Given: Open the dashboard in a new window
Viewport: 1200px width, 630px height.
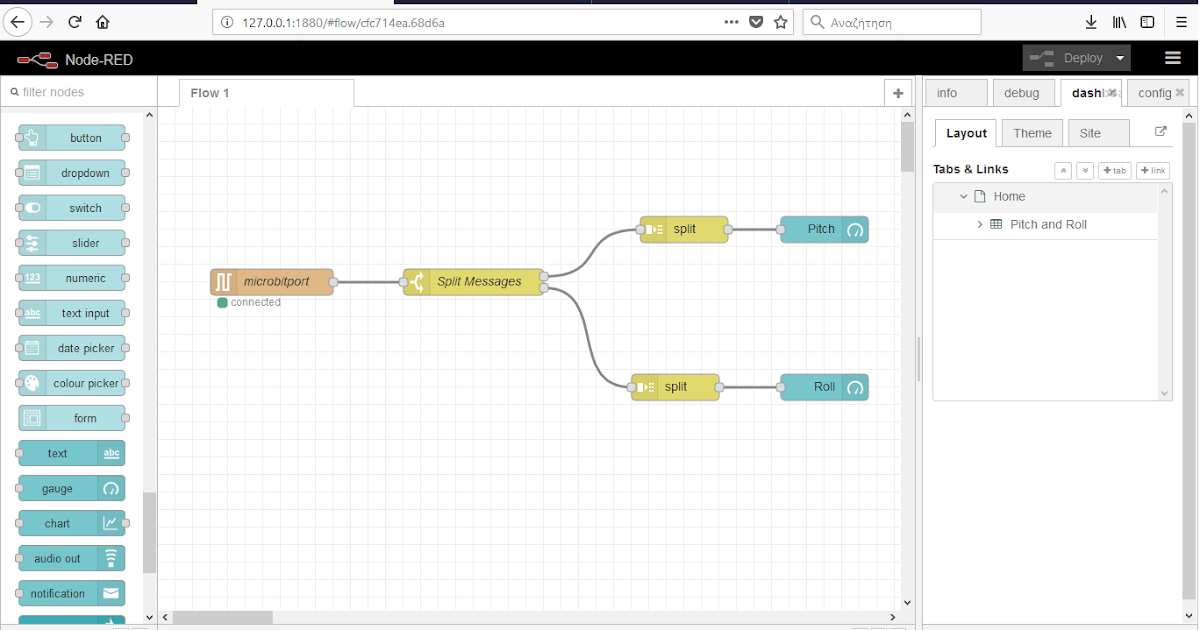Looking at the screenshot, I should pyautogui.click(x=1160, y=130).
